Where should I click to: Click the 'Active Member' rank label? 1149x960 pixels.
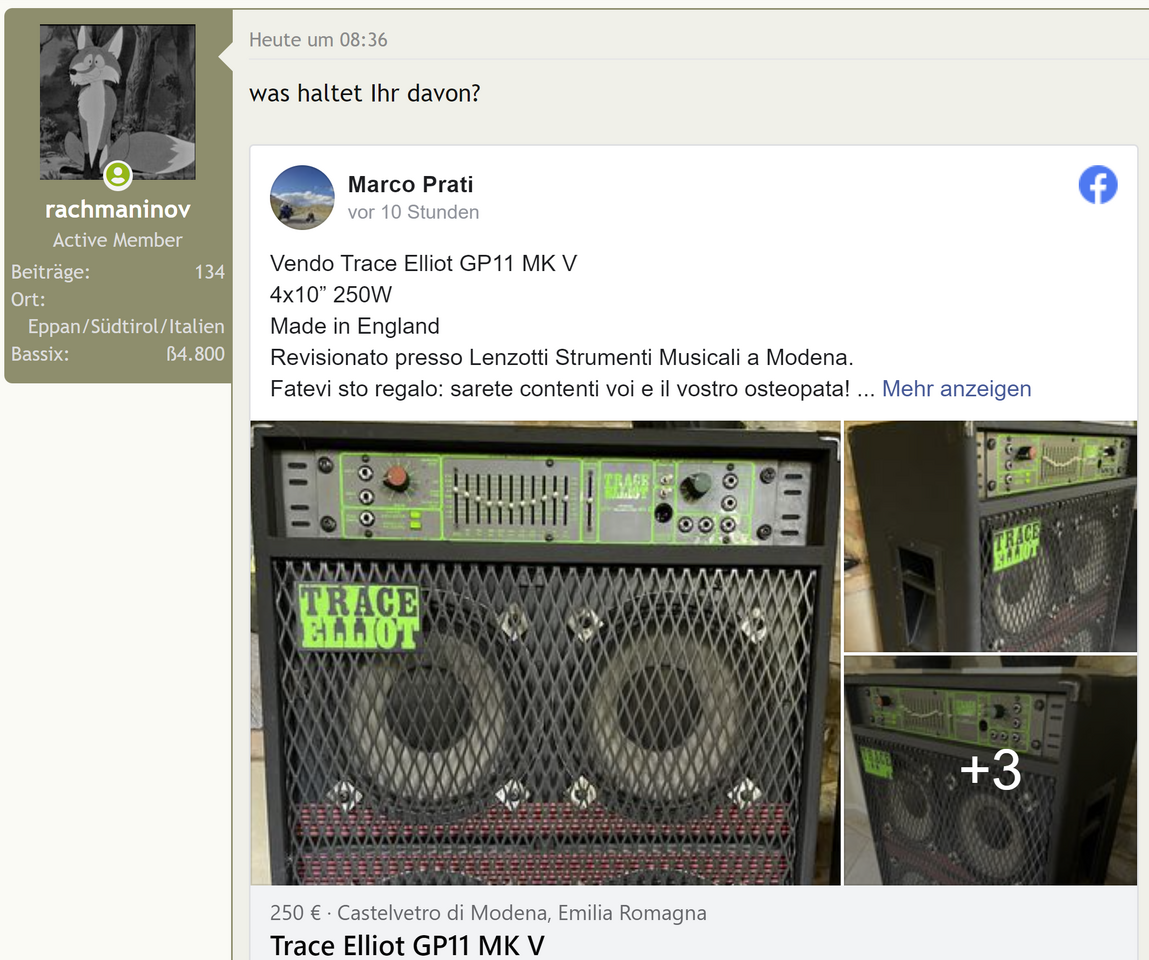[118, 240]
